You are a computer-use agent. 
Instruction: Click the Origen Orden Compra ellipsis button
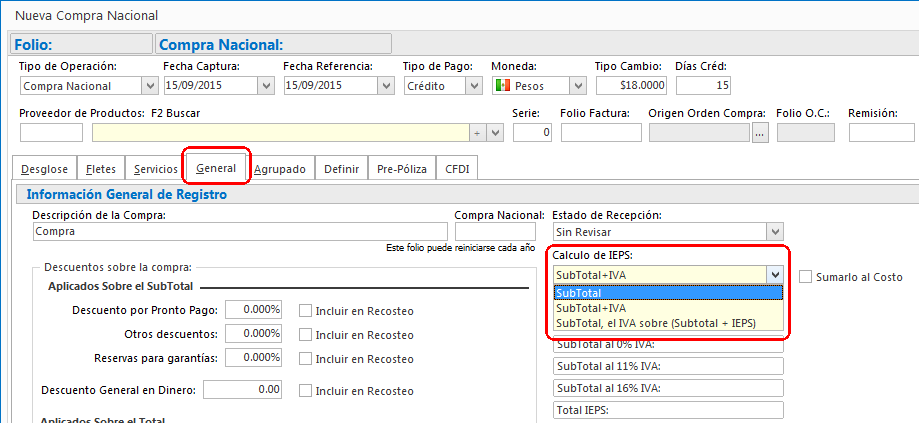pyautogui.click(x=760, y=133)
